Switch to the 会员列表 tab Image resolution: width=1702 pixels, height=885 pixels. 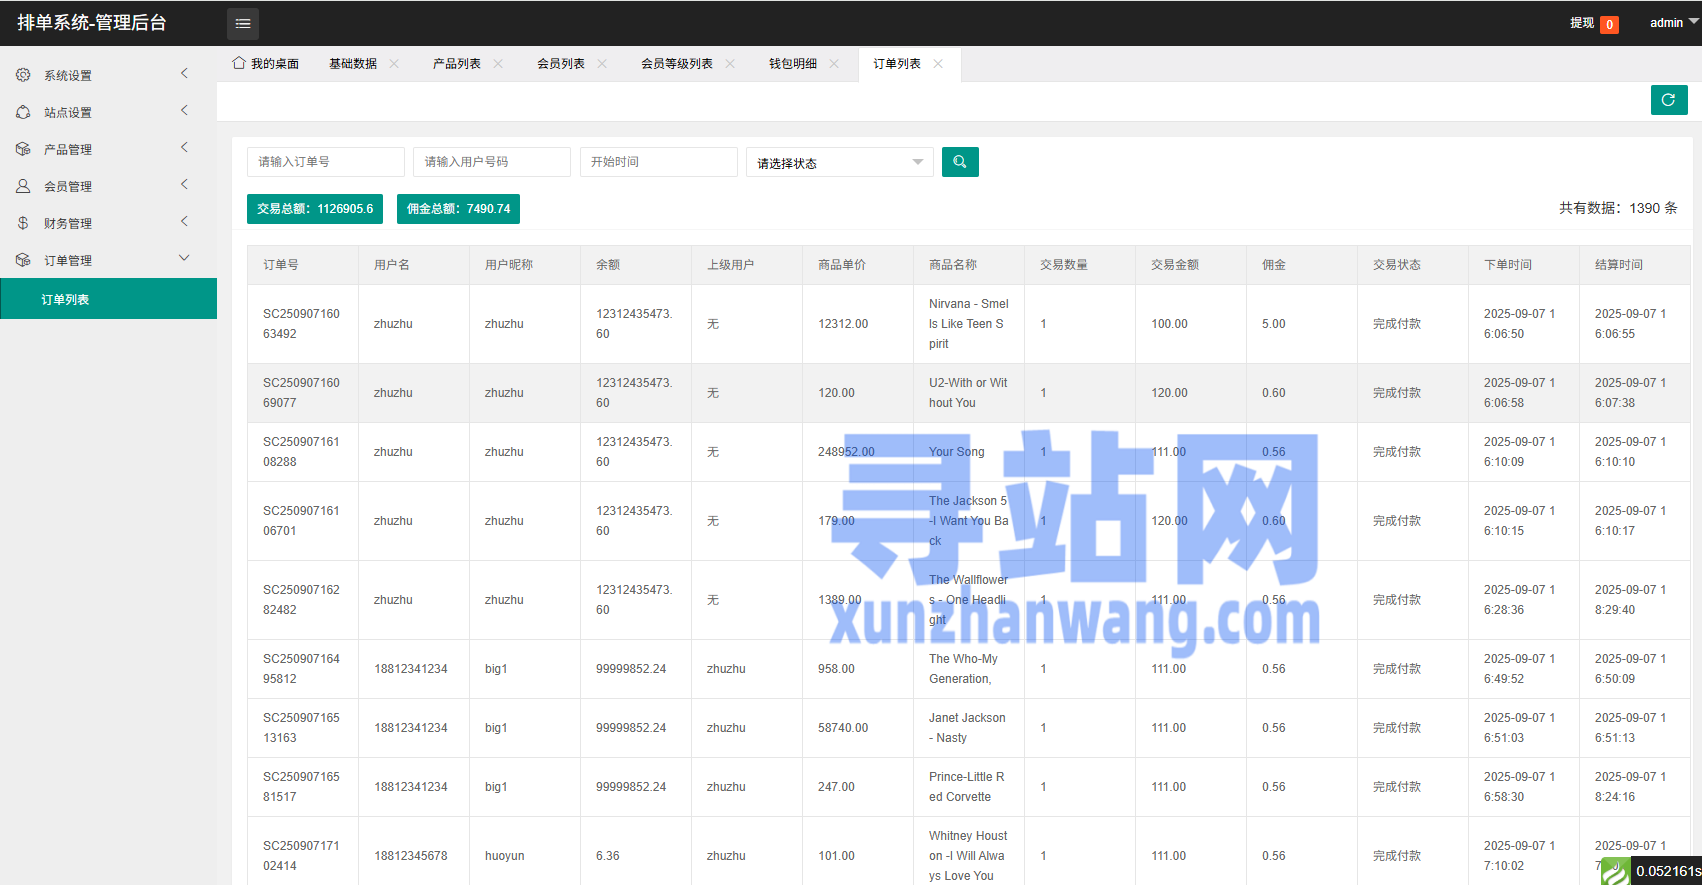coord(561,64)
